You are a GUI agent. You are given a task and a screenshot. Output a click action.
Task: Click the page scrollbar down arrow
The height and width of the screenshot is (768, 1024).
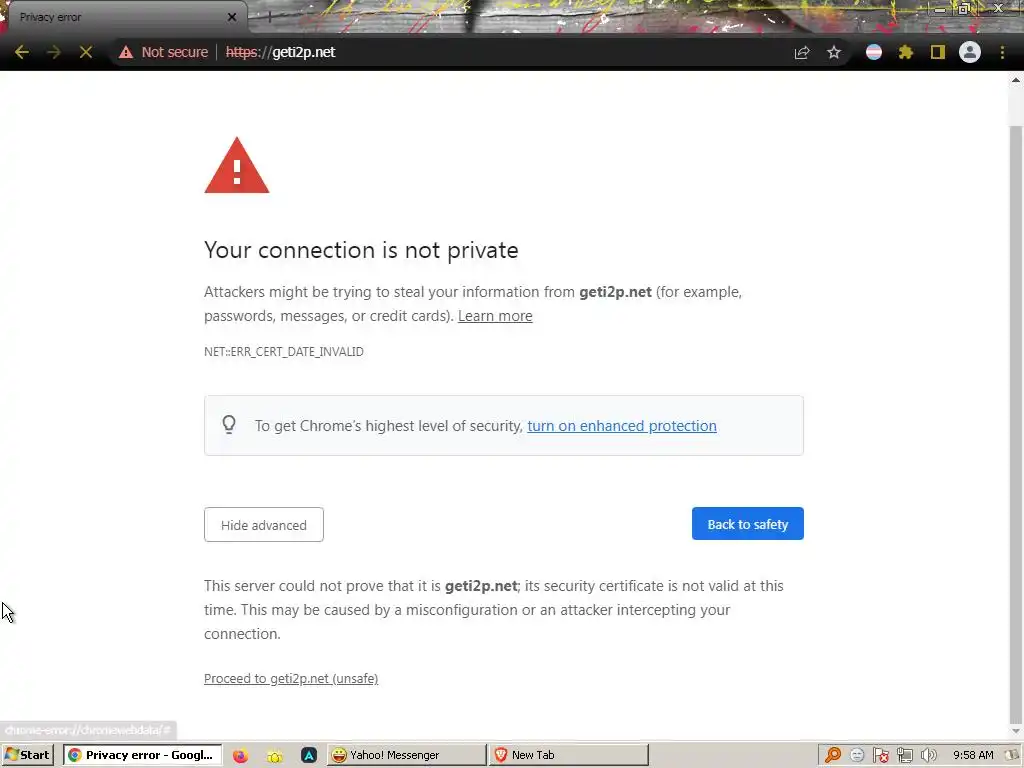click(1016, 731)
